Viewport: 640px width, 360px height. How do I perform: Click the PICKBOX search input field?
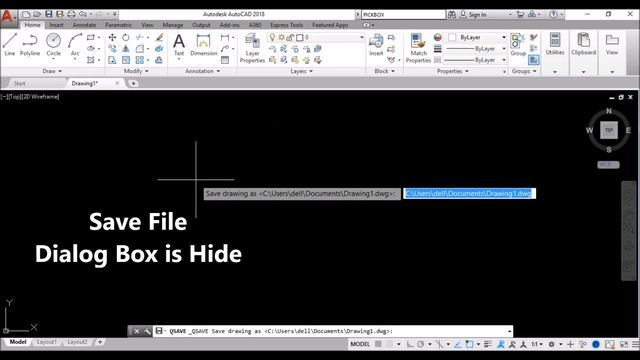point(403,14)
